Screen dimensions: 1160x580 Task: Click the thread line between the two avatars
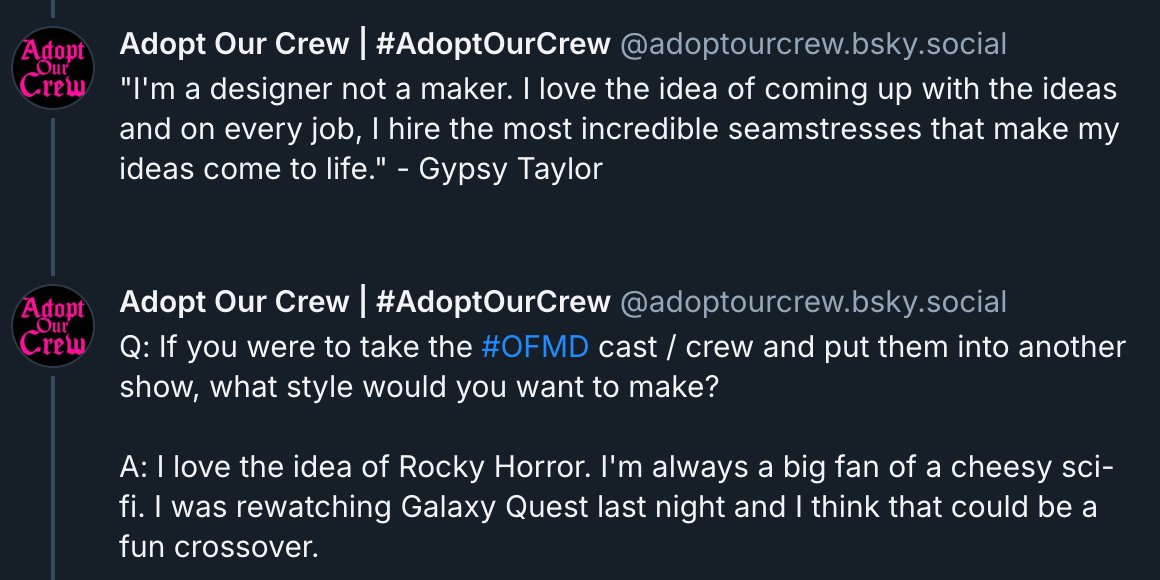(x=52, y=200)
